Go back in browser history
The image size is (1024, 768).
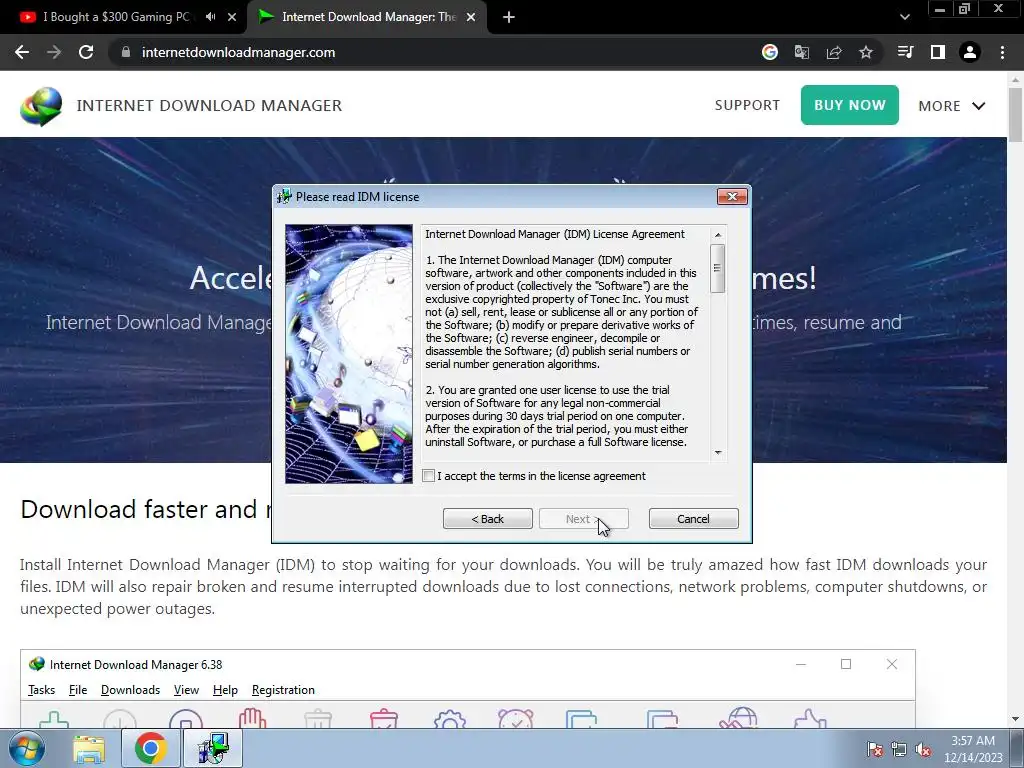pyautogui.click(x=22, y=52)
